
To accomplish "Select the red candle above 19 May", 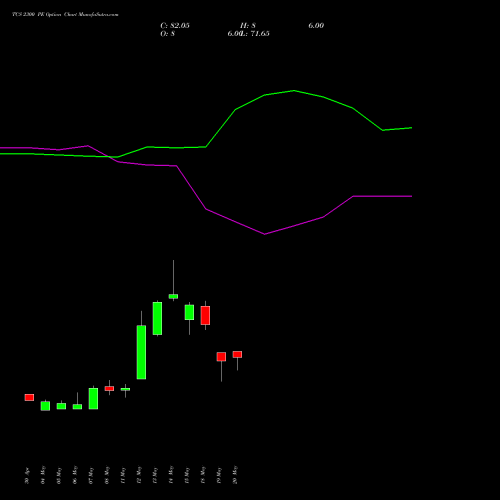I will [x=221, y=357].
